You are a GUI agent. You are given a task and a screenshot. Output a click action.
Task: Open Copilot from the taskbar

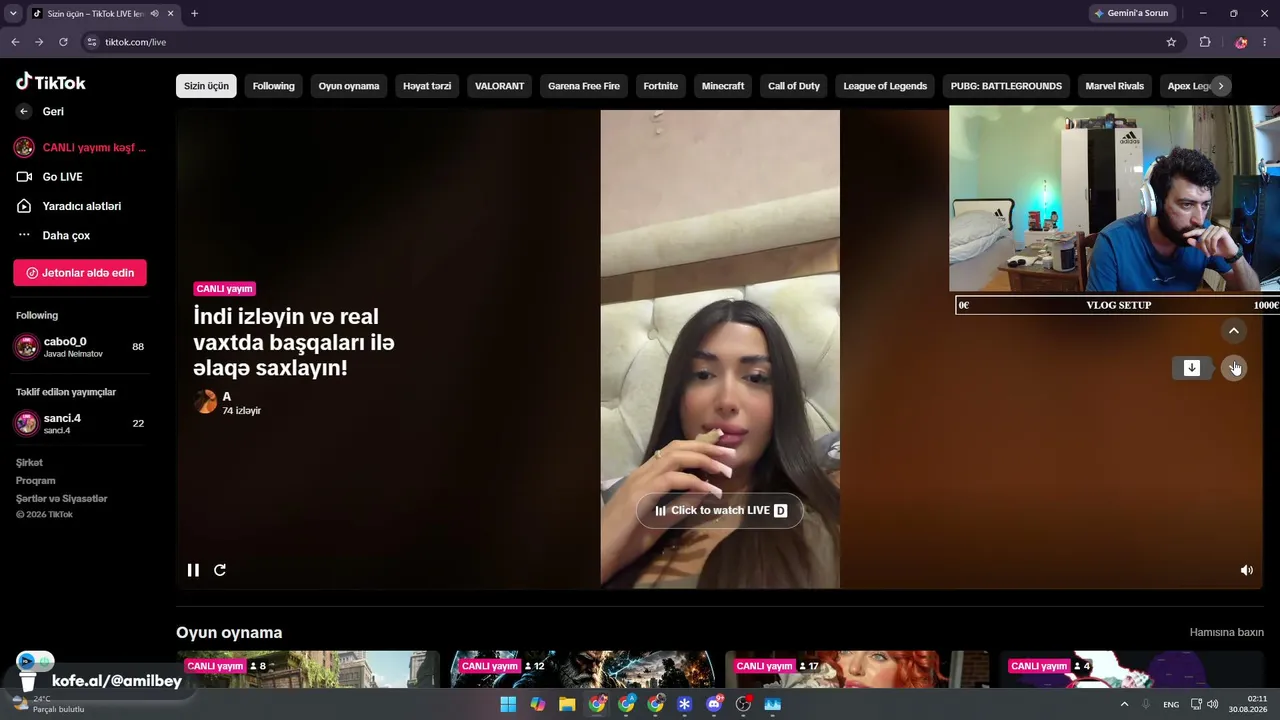pos(538,704)
